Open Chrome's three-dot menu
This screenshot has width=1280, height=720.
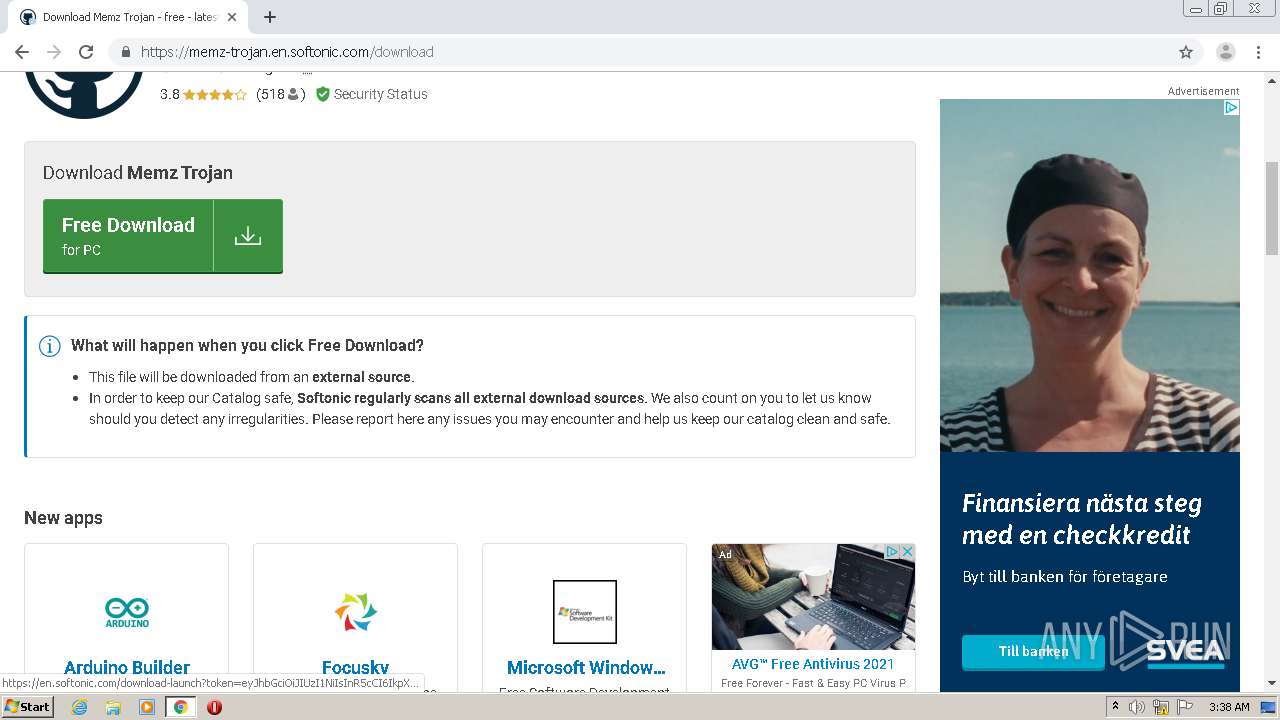1259,52
